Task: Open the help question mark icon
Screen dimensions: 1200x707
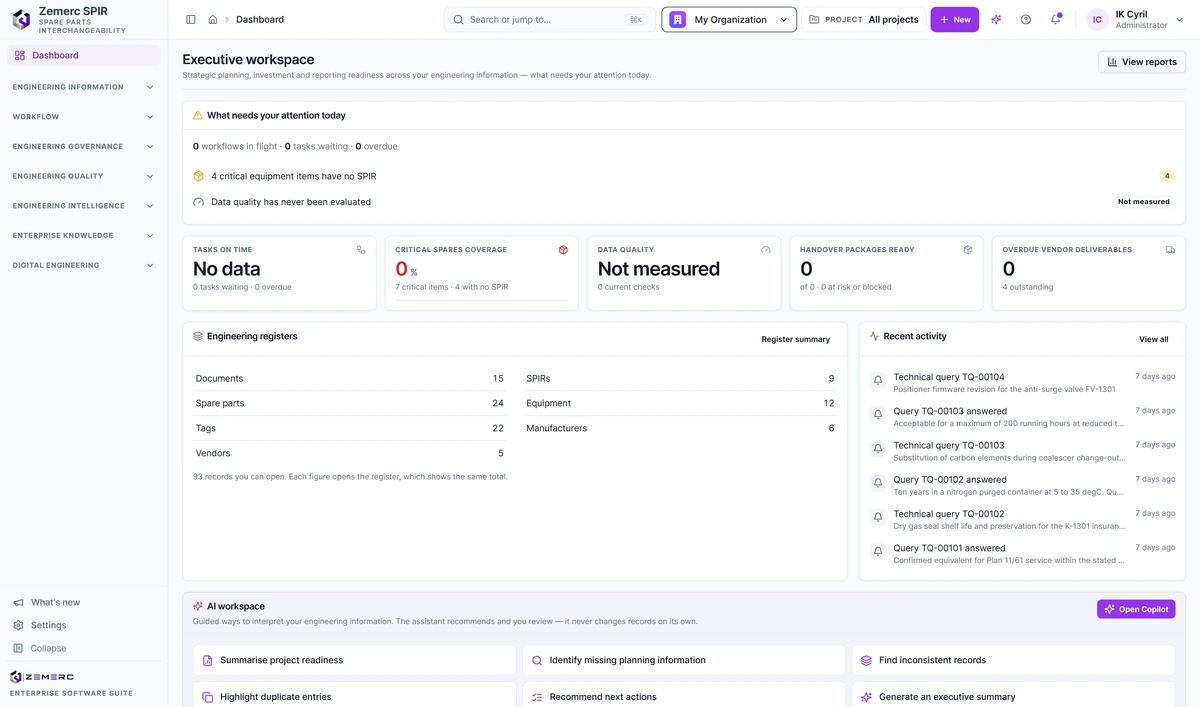Action: point(1025,19)
